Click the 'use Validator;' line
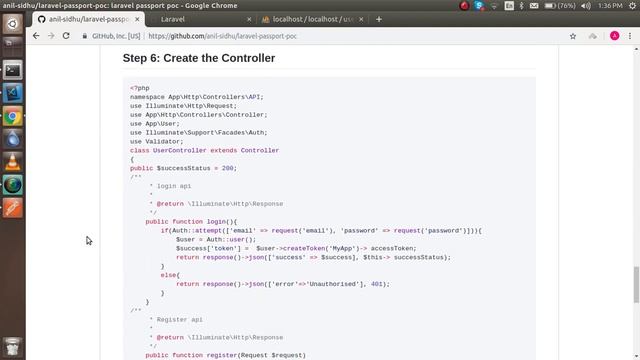The width and height of the screenshot is (640, 360). (x=157, y=142)
